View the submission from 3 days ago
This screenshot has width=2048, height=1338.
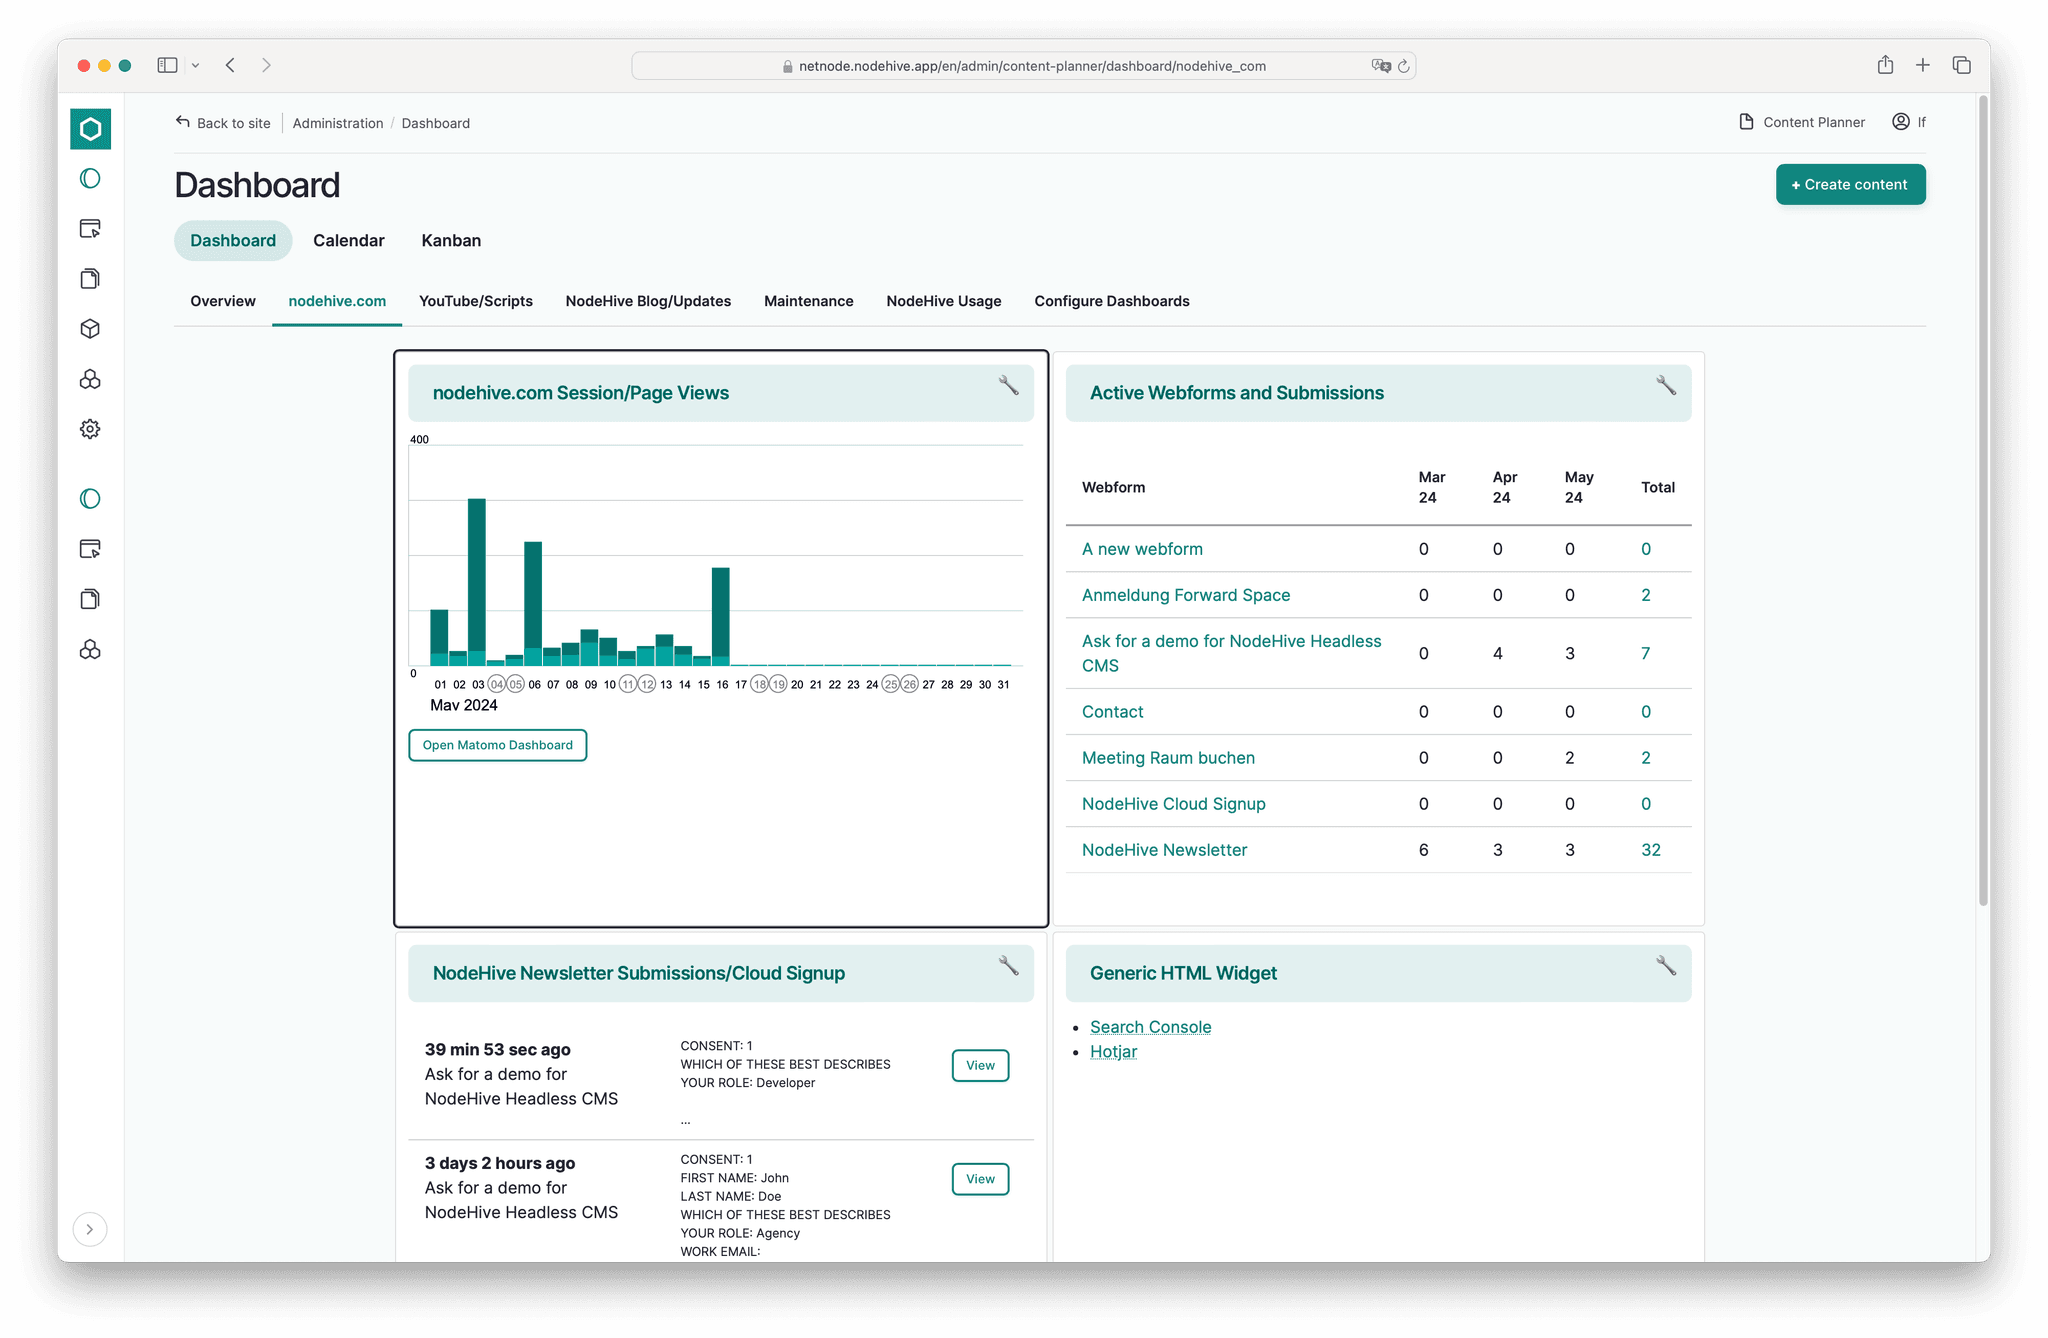click(980, 1179)
